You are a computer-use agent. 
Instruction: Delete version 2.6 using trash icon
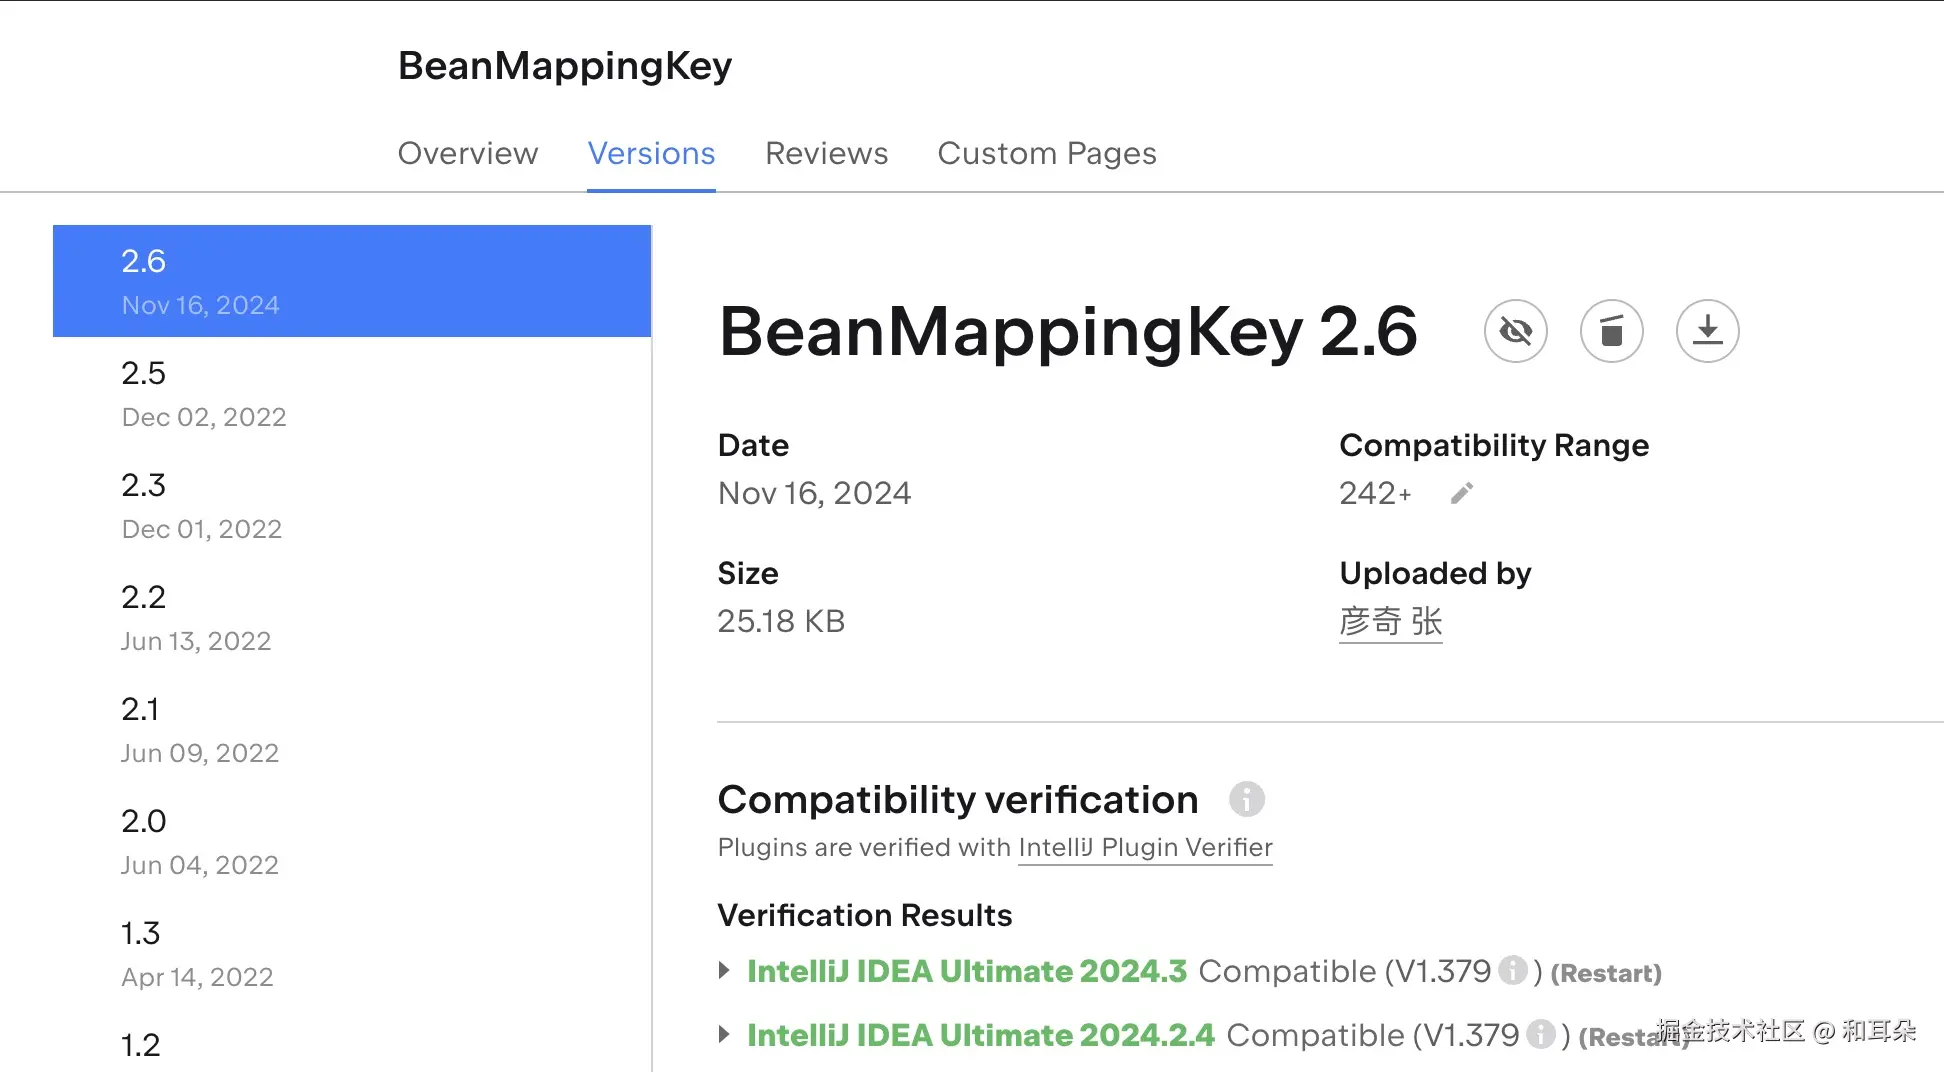point(1611,331)
